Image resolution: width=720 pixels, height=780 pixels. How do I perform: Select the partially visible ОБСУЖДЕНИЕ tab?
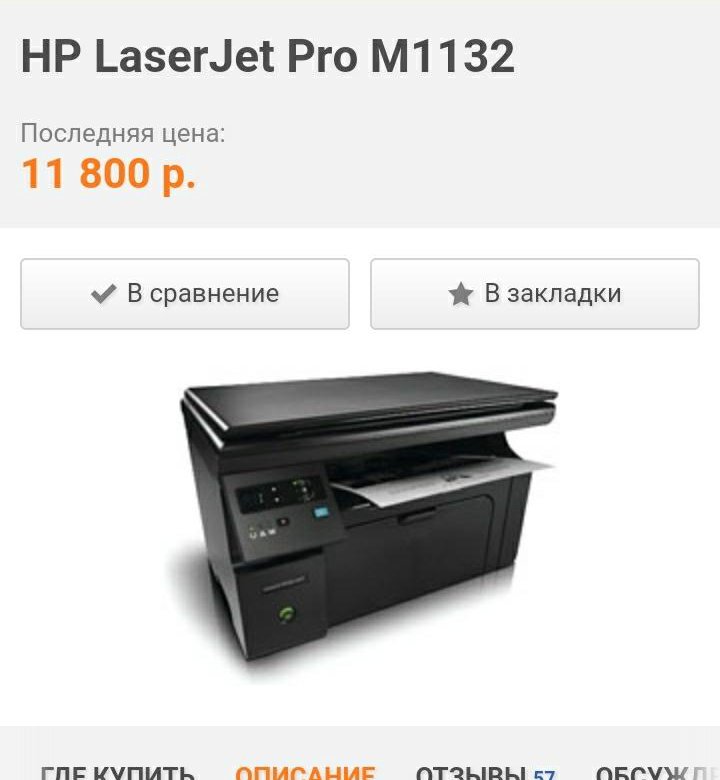coord(657,773)
